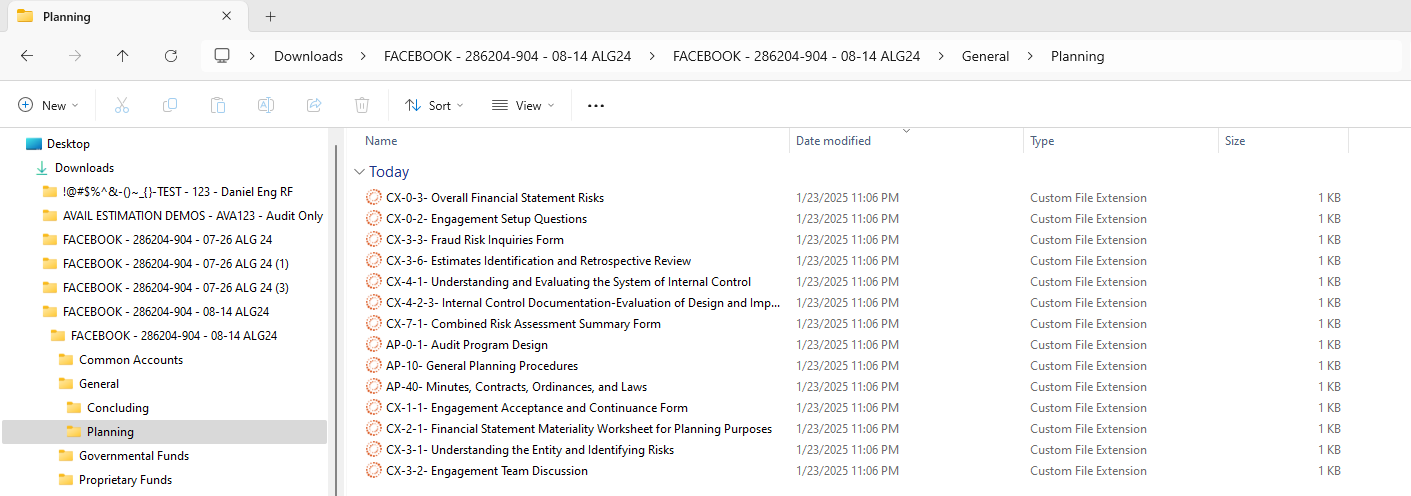1411x496 pixels.
Task: Navigate back using the Back arrow
Action: (x=27, y=56)
